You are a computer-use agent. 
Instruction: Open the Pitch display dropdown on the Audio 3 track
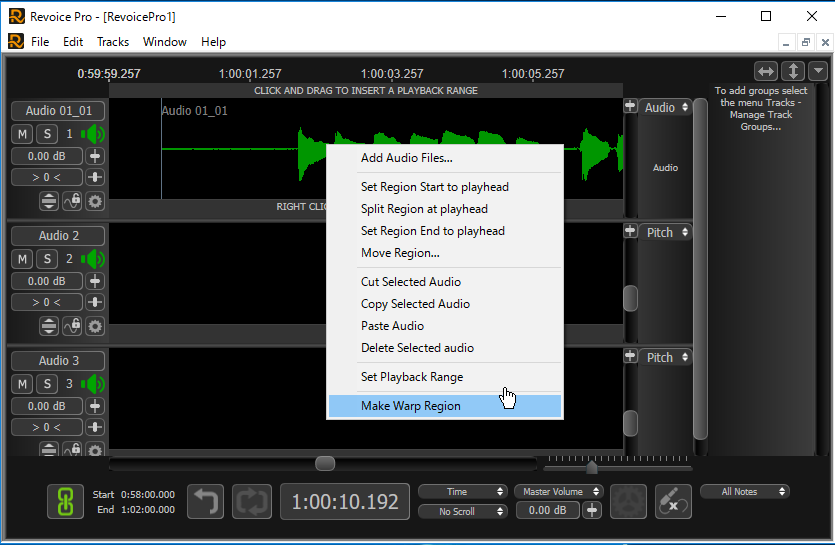(666, 357)
